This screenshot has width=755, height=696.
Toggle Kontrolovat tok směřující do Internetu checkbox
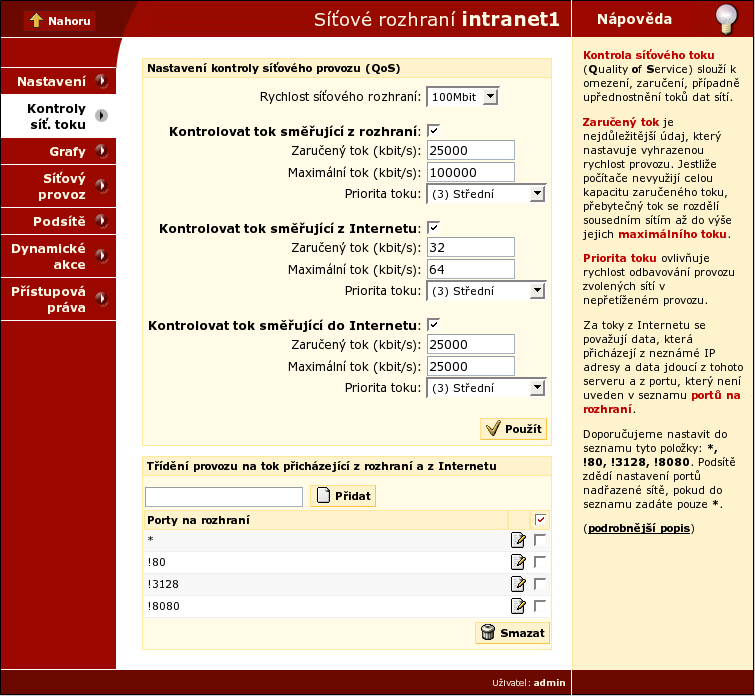tap(433, 325)
